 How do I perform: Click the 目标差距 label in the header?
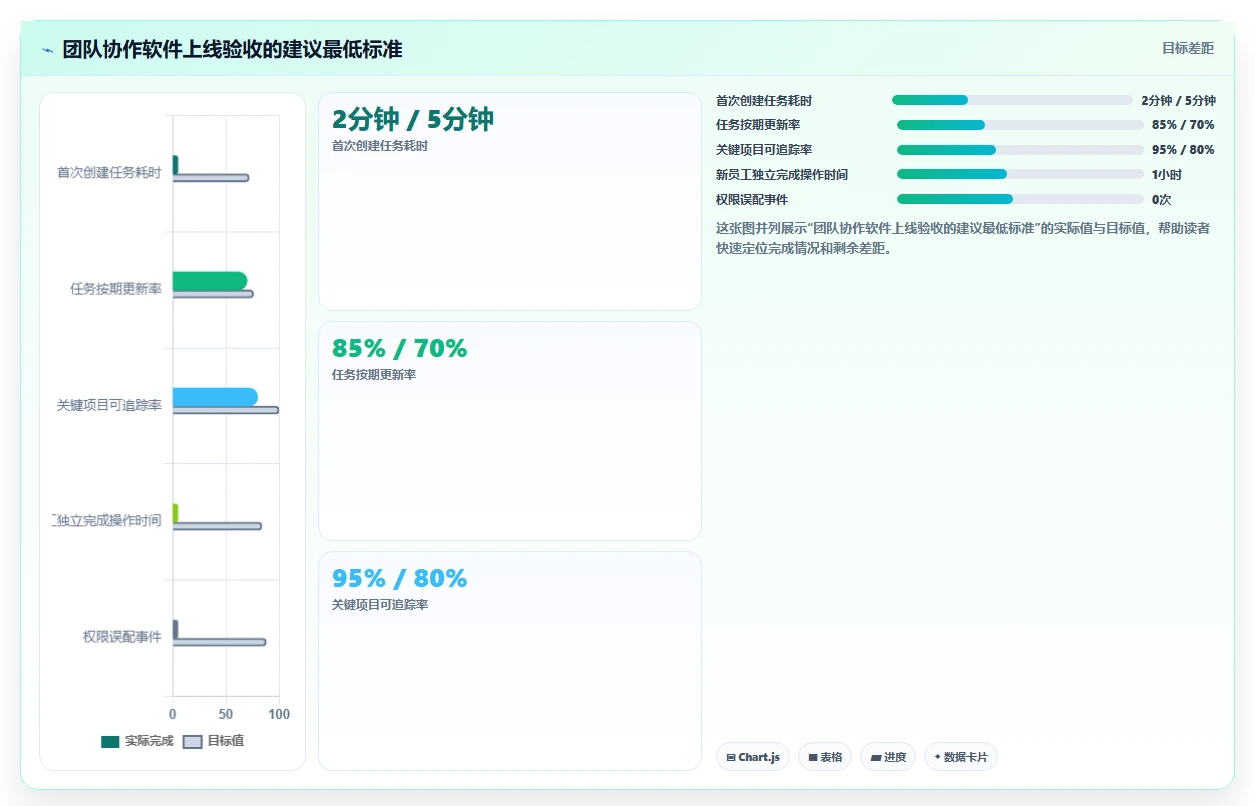(1187, 48)
